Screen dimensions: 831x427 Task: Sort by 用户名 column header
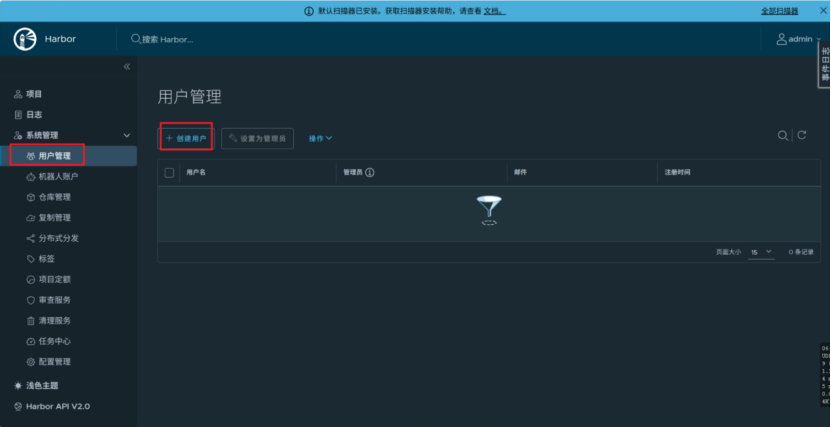pos(196,173)
